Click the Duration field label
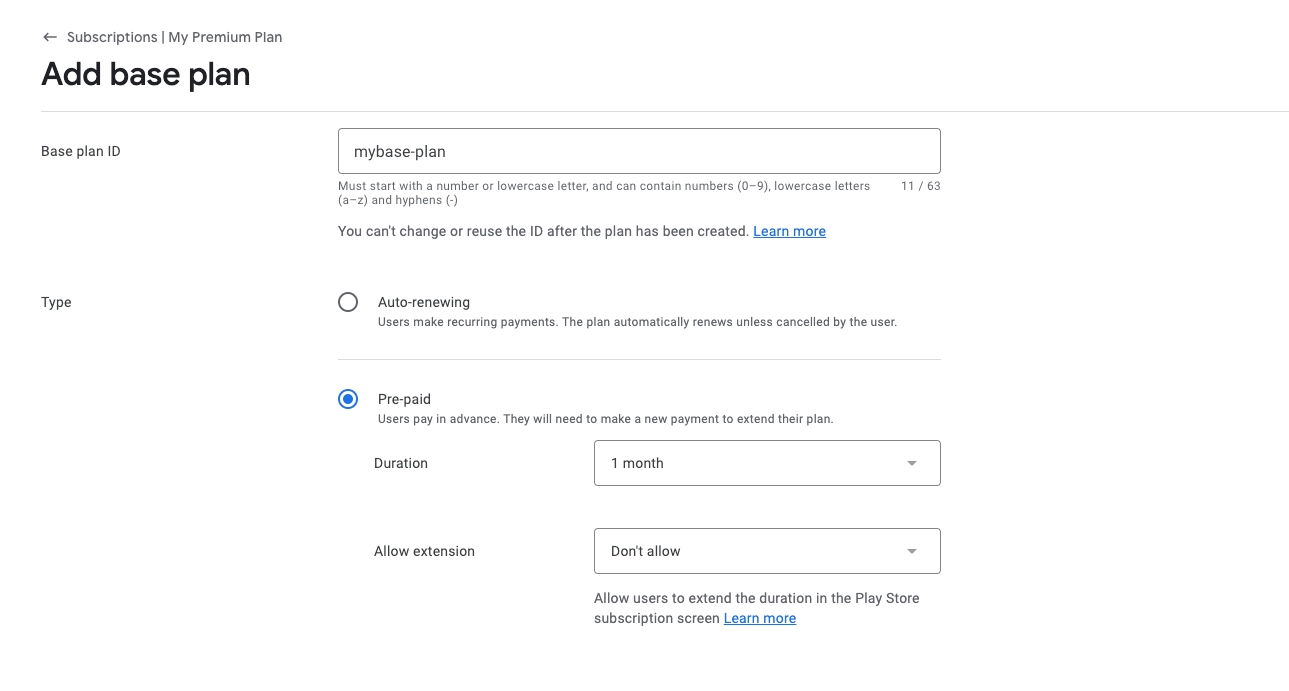 (x=401, y=463)
